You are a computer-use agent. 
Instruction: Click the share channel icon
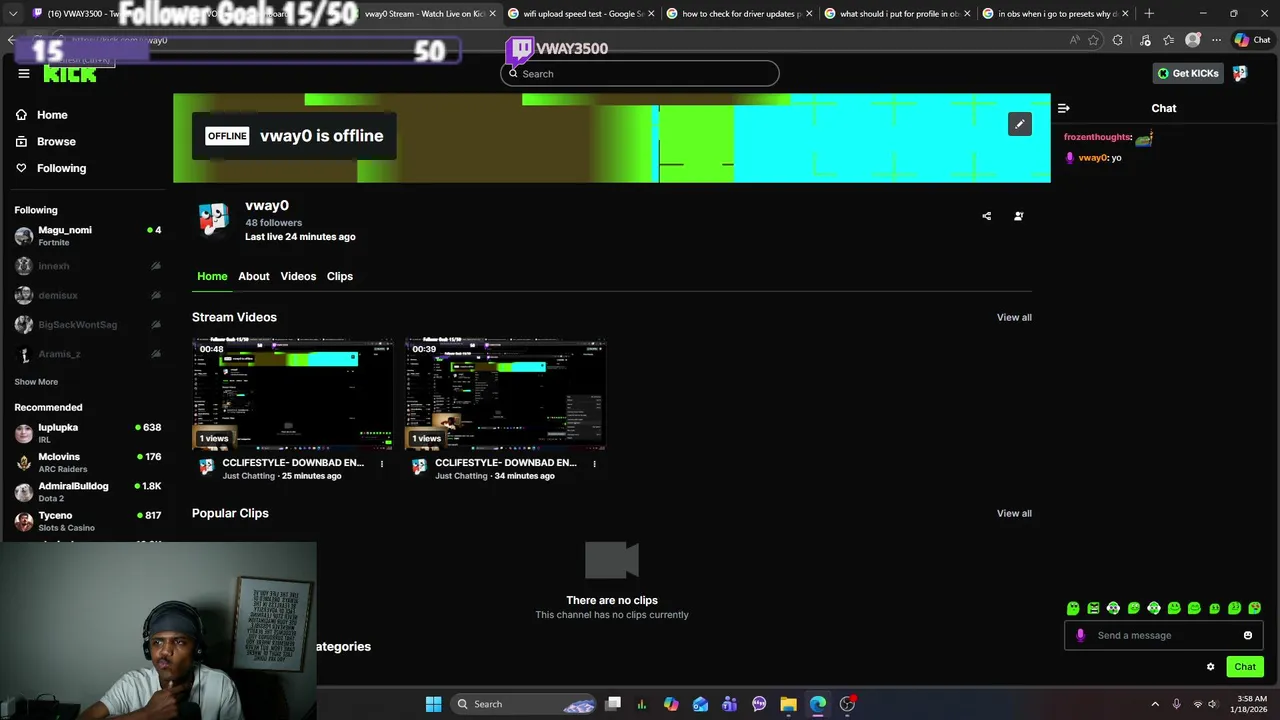click(x=987, y=216)
